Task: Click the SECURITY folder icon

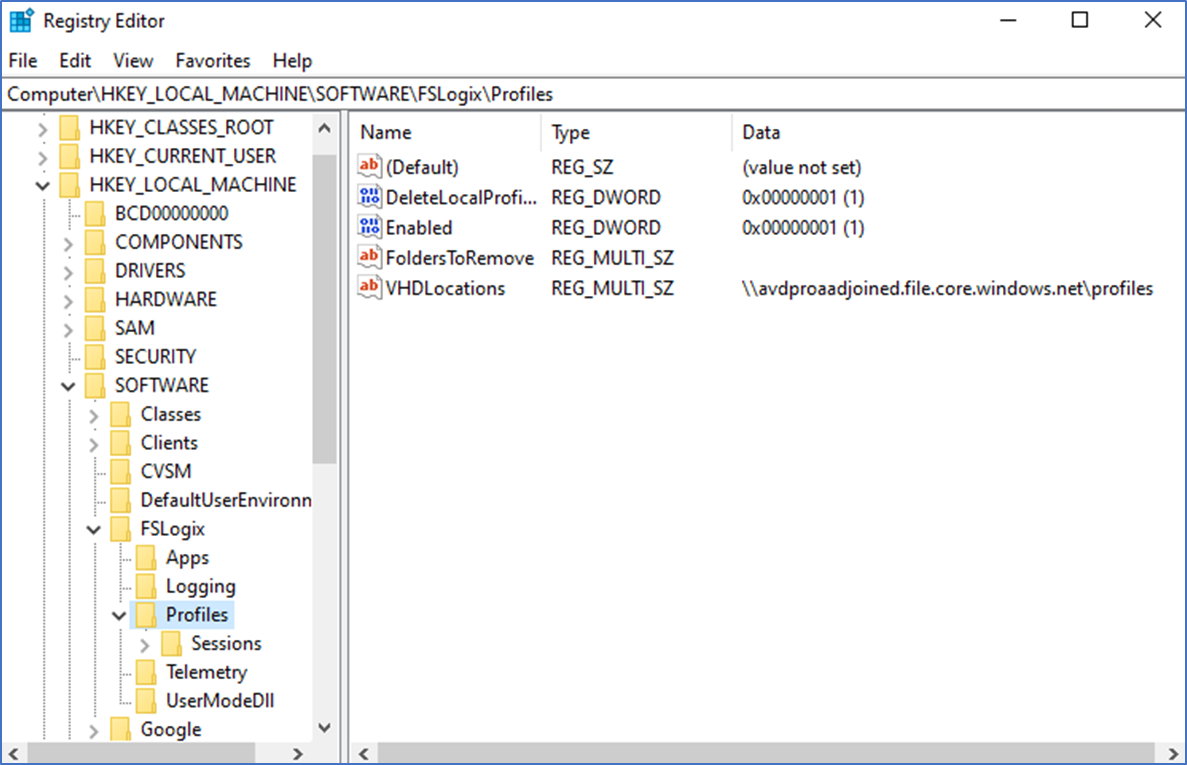Action: pos(95,356)
